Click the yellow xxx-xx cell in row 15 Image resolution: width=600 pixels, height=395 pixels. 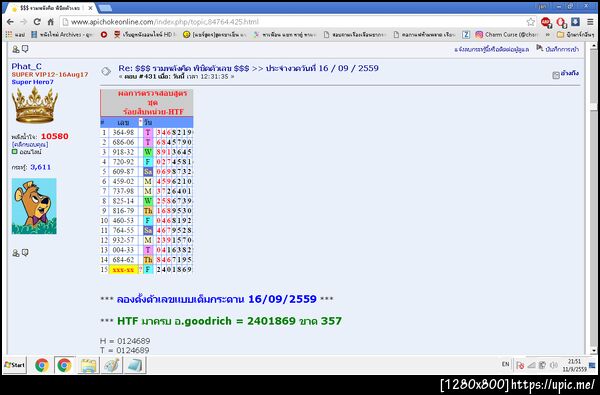pyautogui.click(x=123, y=269)
